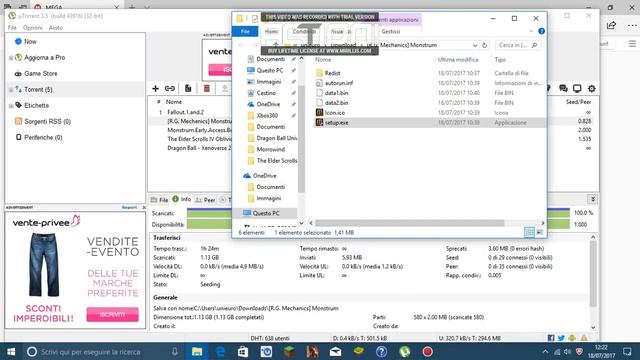Select the Redist folder
Viewport: 640px width, 360px height.
332,73
